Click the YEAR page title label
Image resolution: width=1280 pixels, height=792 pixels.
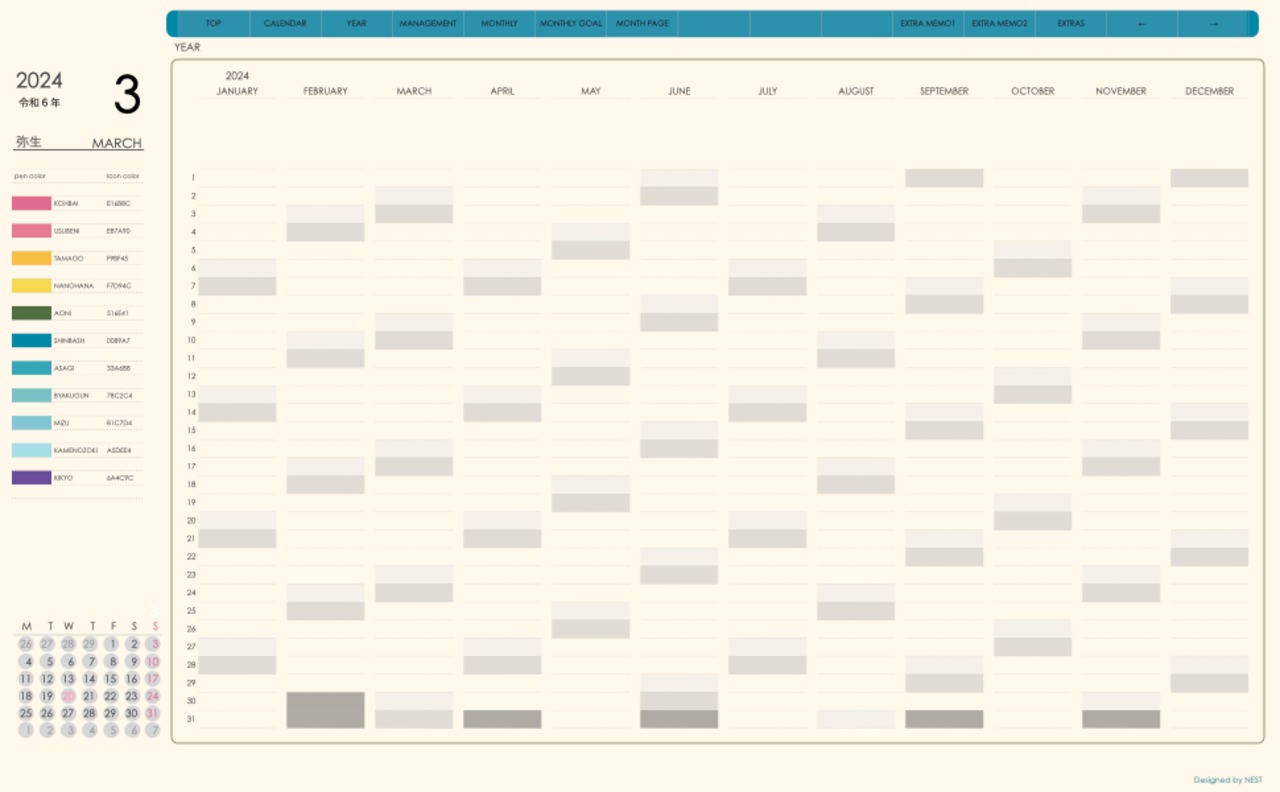(x=187, y=47)
